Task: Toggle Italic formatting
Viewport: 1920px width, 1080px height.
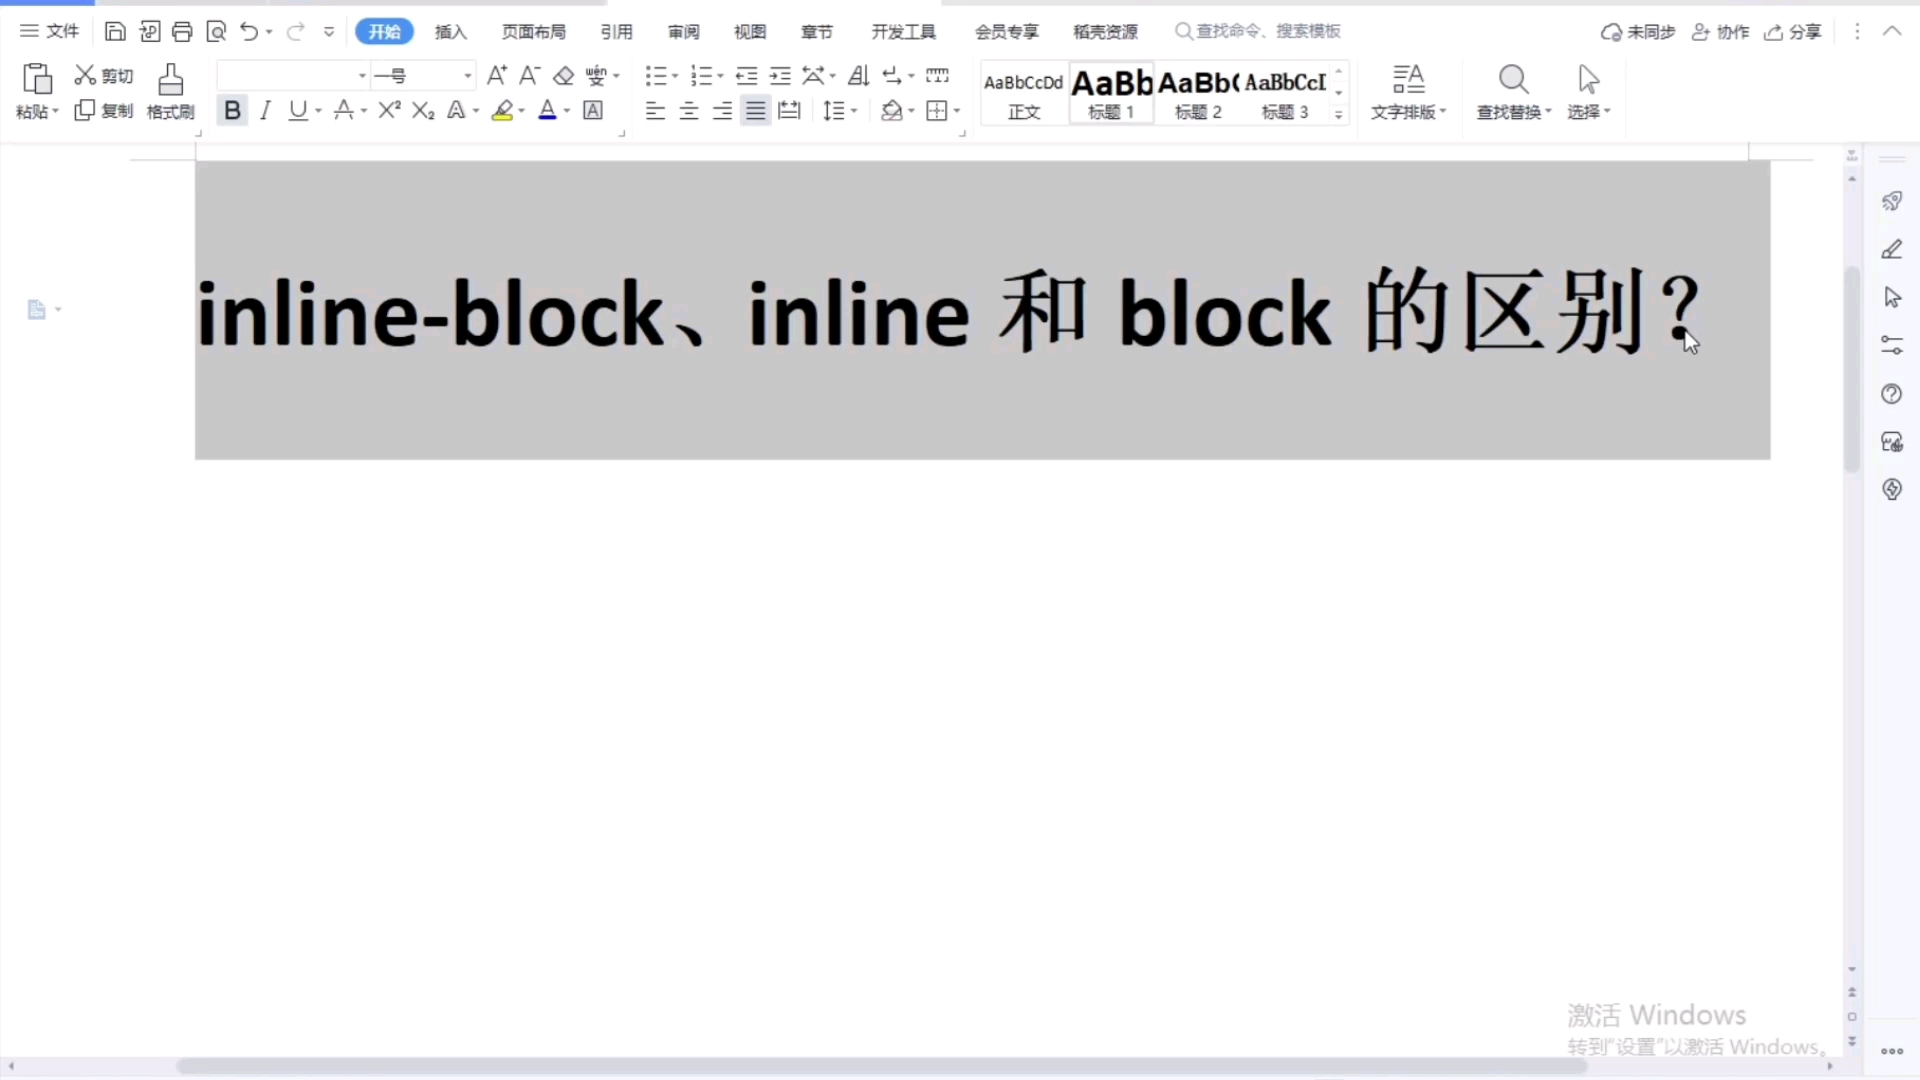Action: pyautogui.click(x=265, y=110)
